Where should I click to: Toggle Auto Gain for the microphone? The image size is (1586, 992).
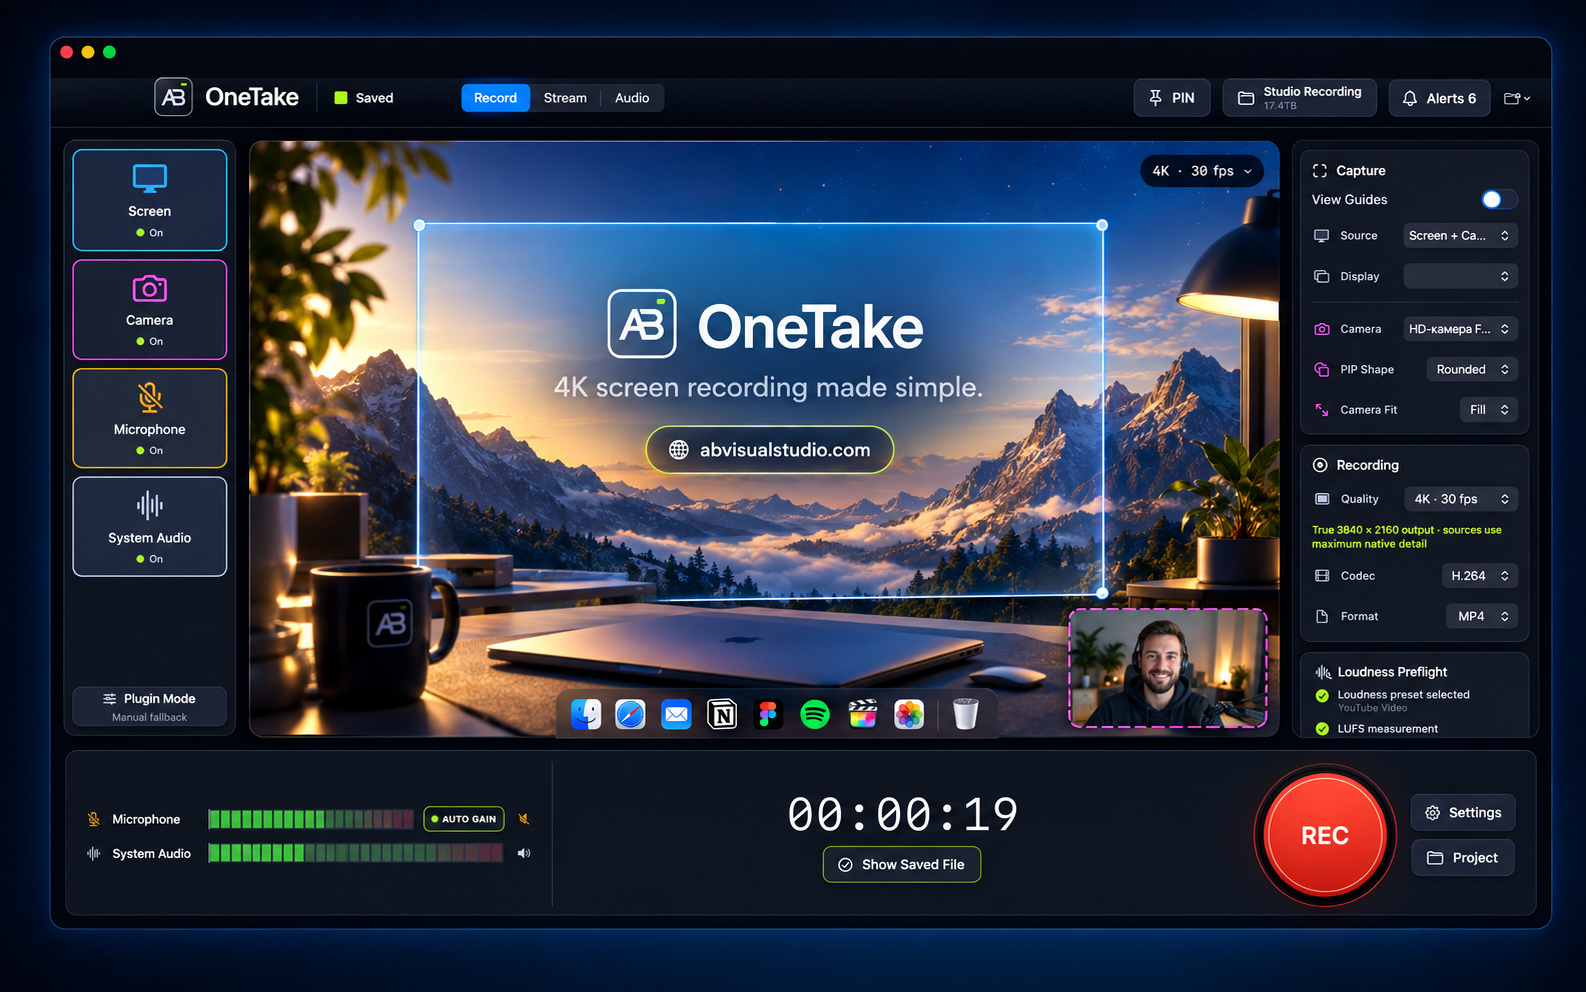pyautogui.click(x=464, y=819)
